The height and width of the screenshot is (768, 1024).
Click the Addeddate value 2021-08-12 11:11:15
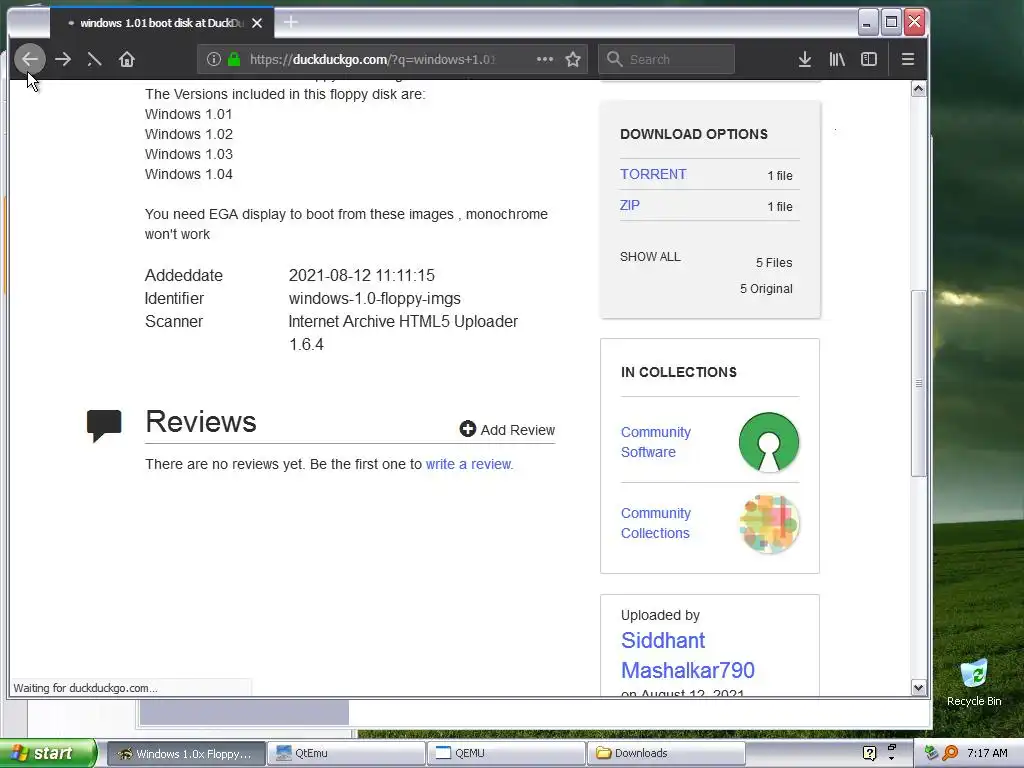click(362, 275)
